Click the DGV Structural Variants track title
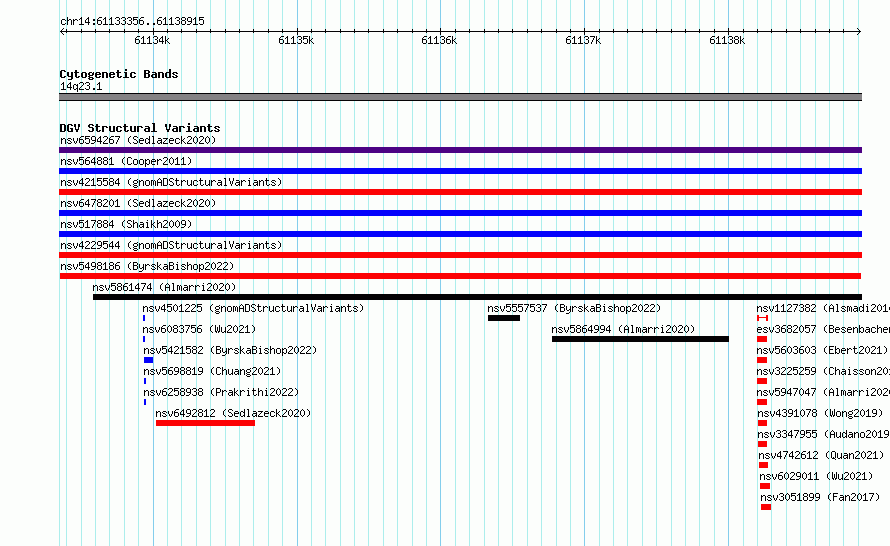This screenshot has height=546, width=890. pos(140,128)
